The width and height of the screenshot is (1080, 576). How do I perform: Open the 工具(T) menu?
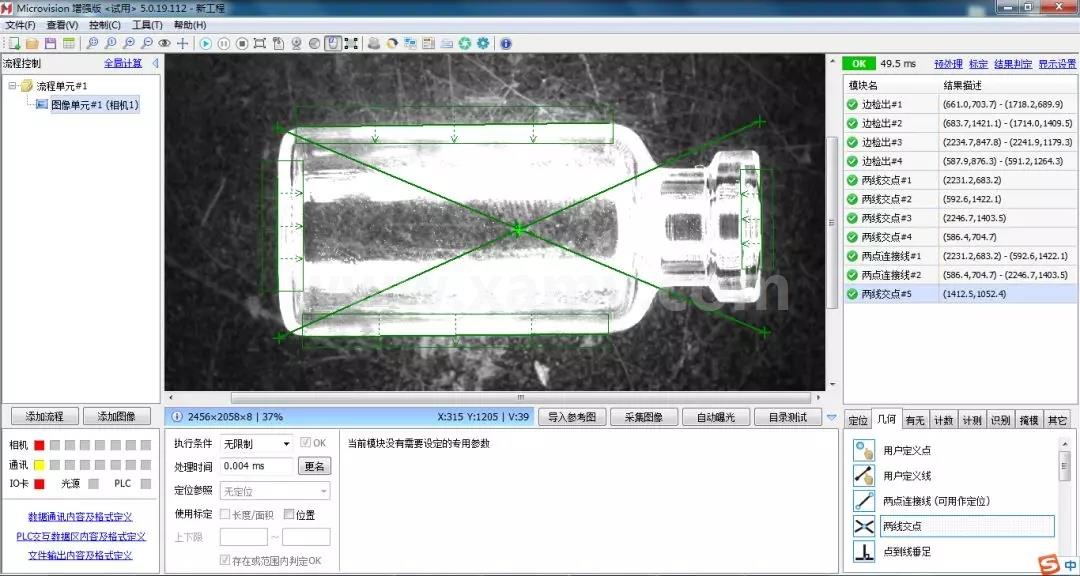(147, 25)
